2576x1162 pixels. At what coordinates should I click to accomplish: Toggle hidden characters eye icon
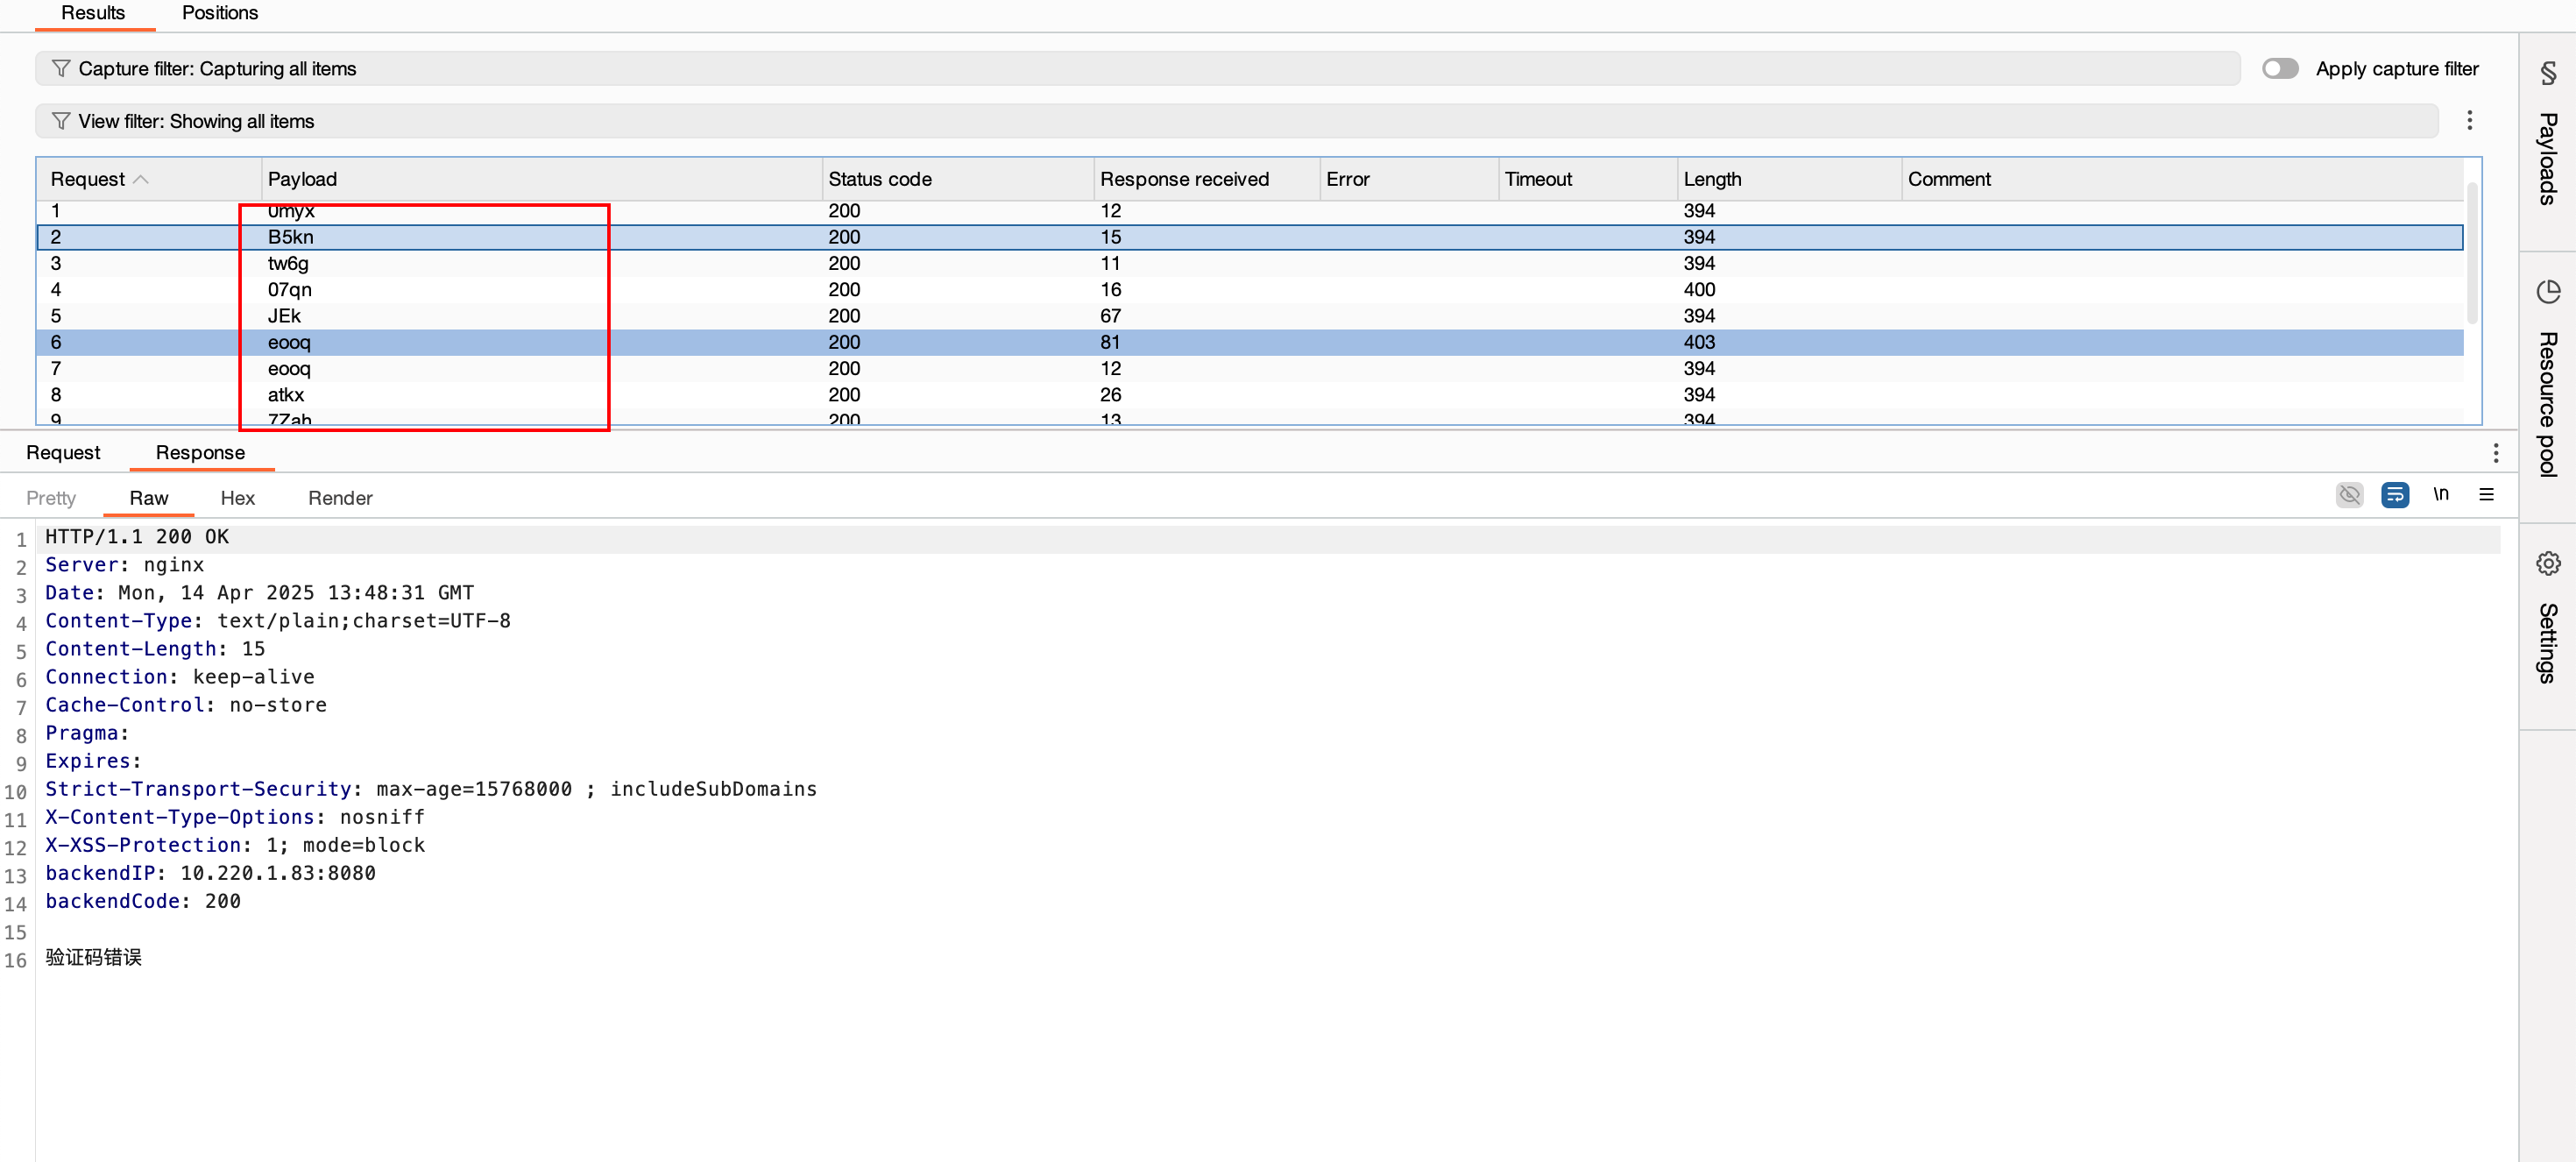tap(2349, 495)
